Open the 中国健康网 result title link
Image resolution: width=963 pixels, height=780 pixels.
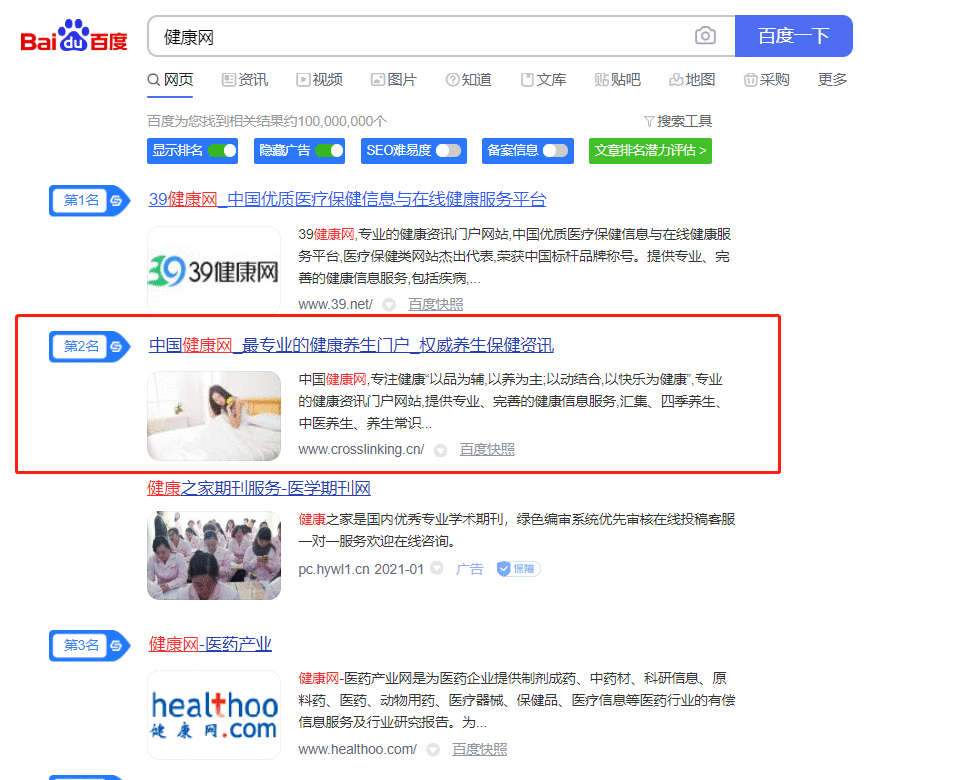(x=351, y=346)
